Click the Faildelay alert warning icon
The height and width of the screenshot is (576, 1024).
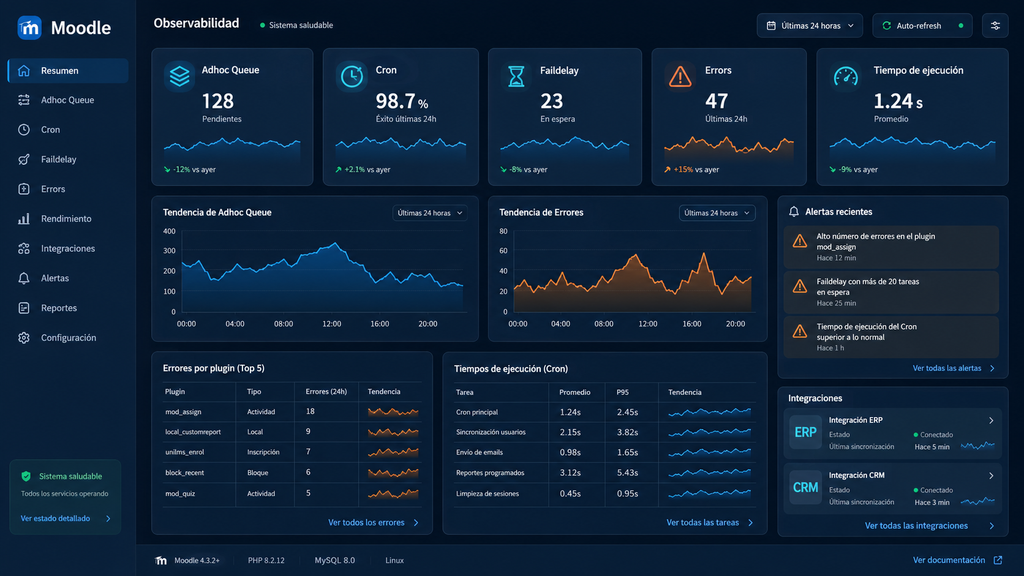coord(799,287)
